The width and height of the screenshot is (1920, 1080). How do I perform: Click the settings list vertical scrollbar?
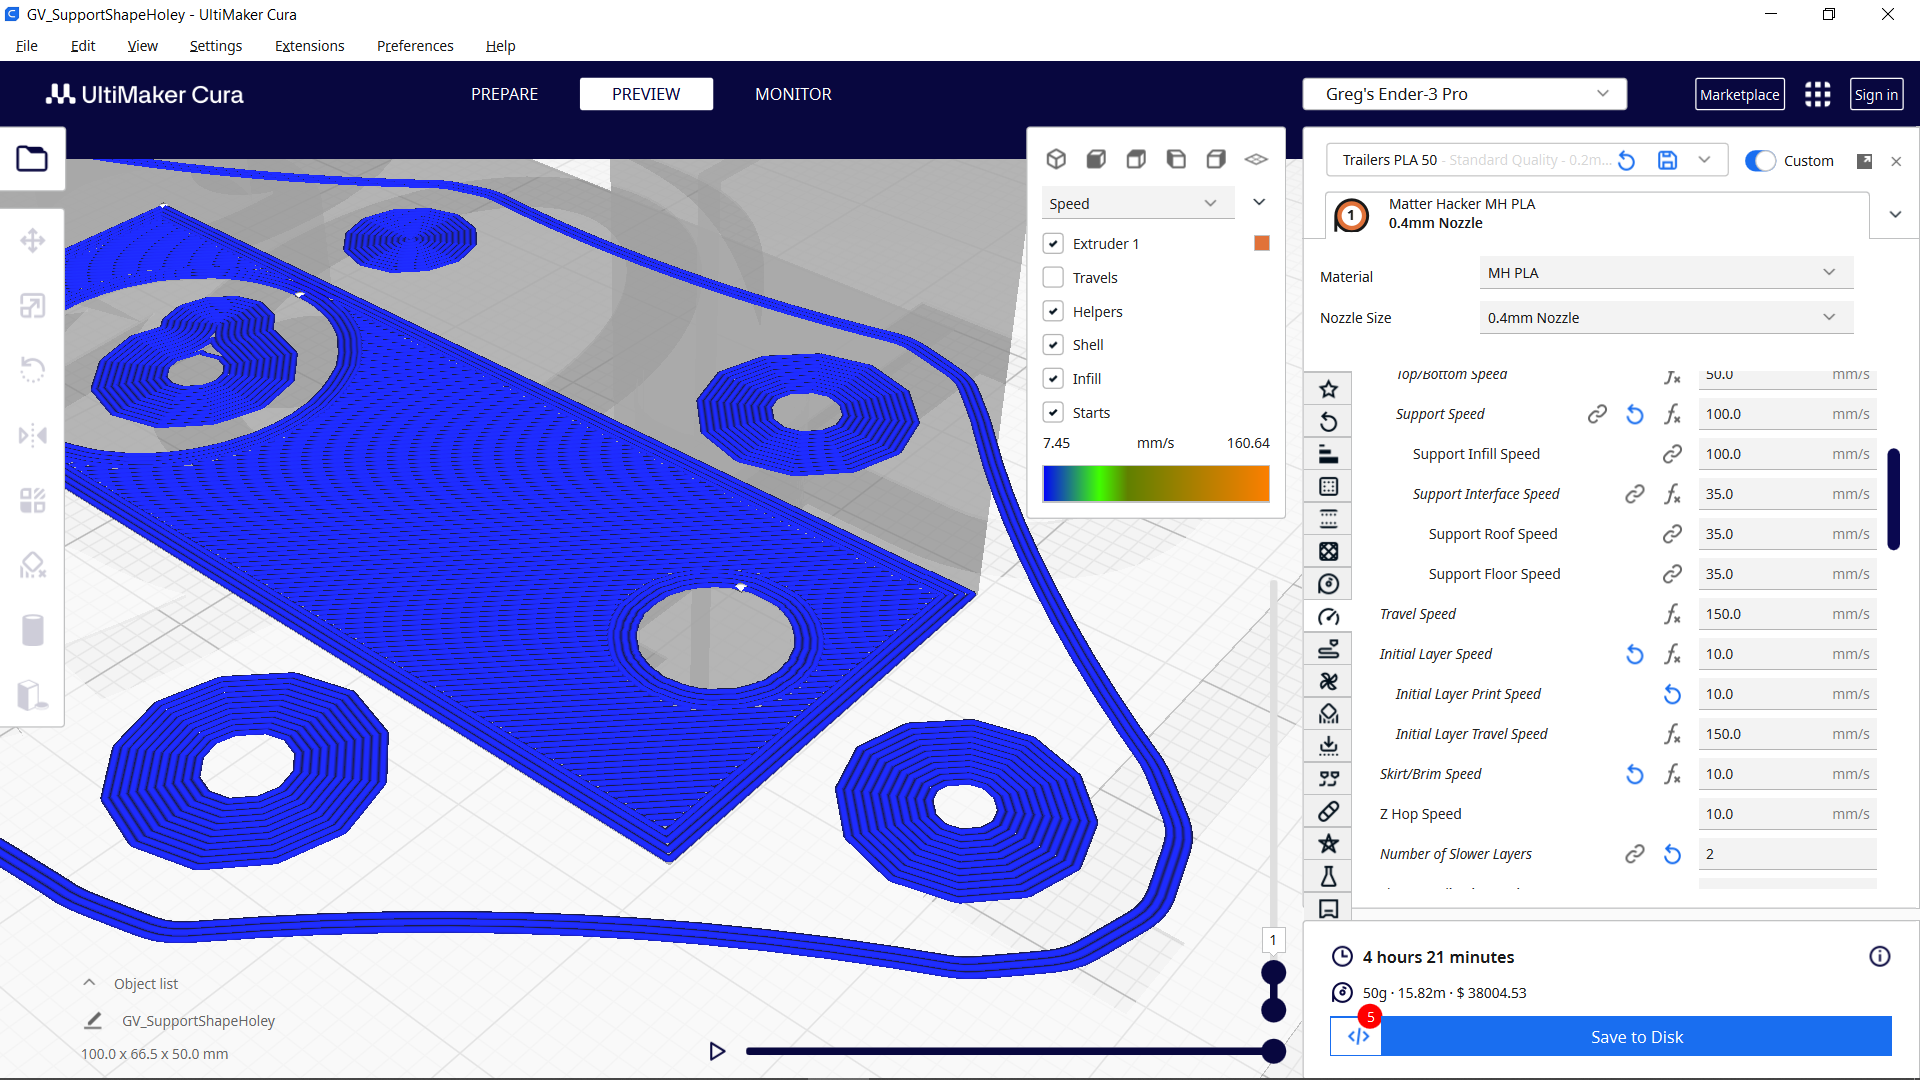1893,499
